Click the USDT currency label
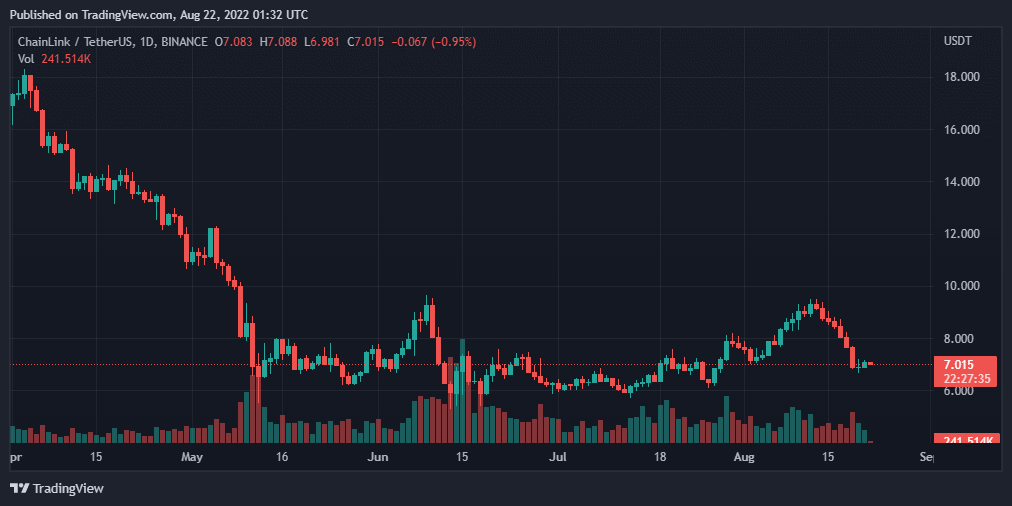This screenshot has height=506, width=1012. 959,41
